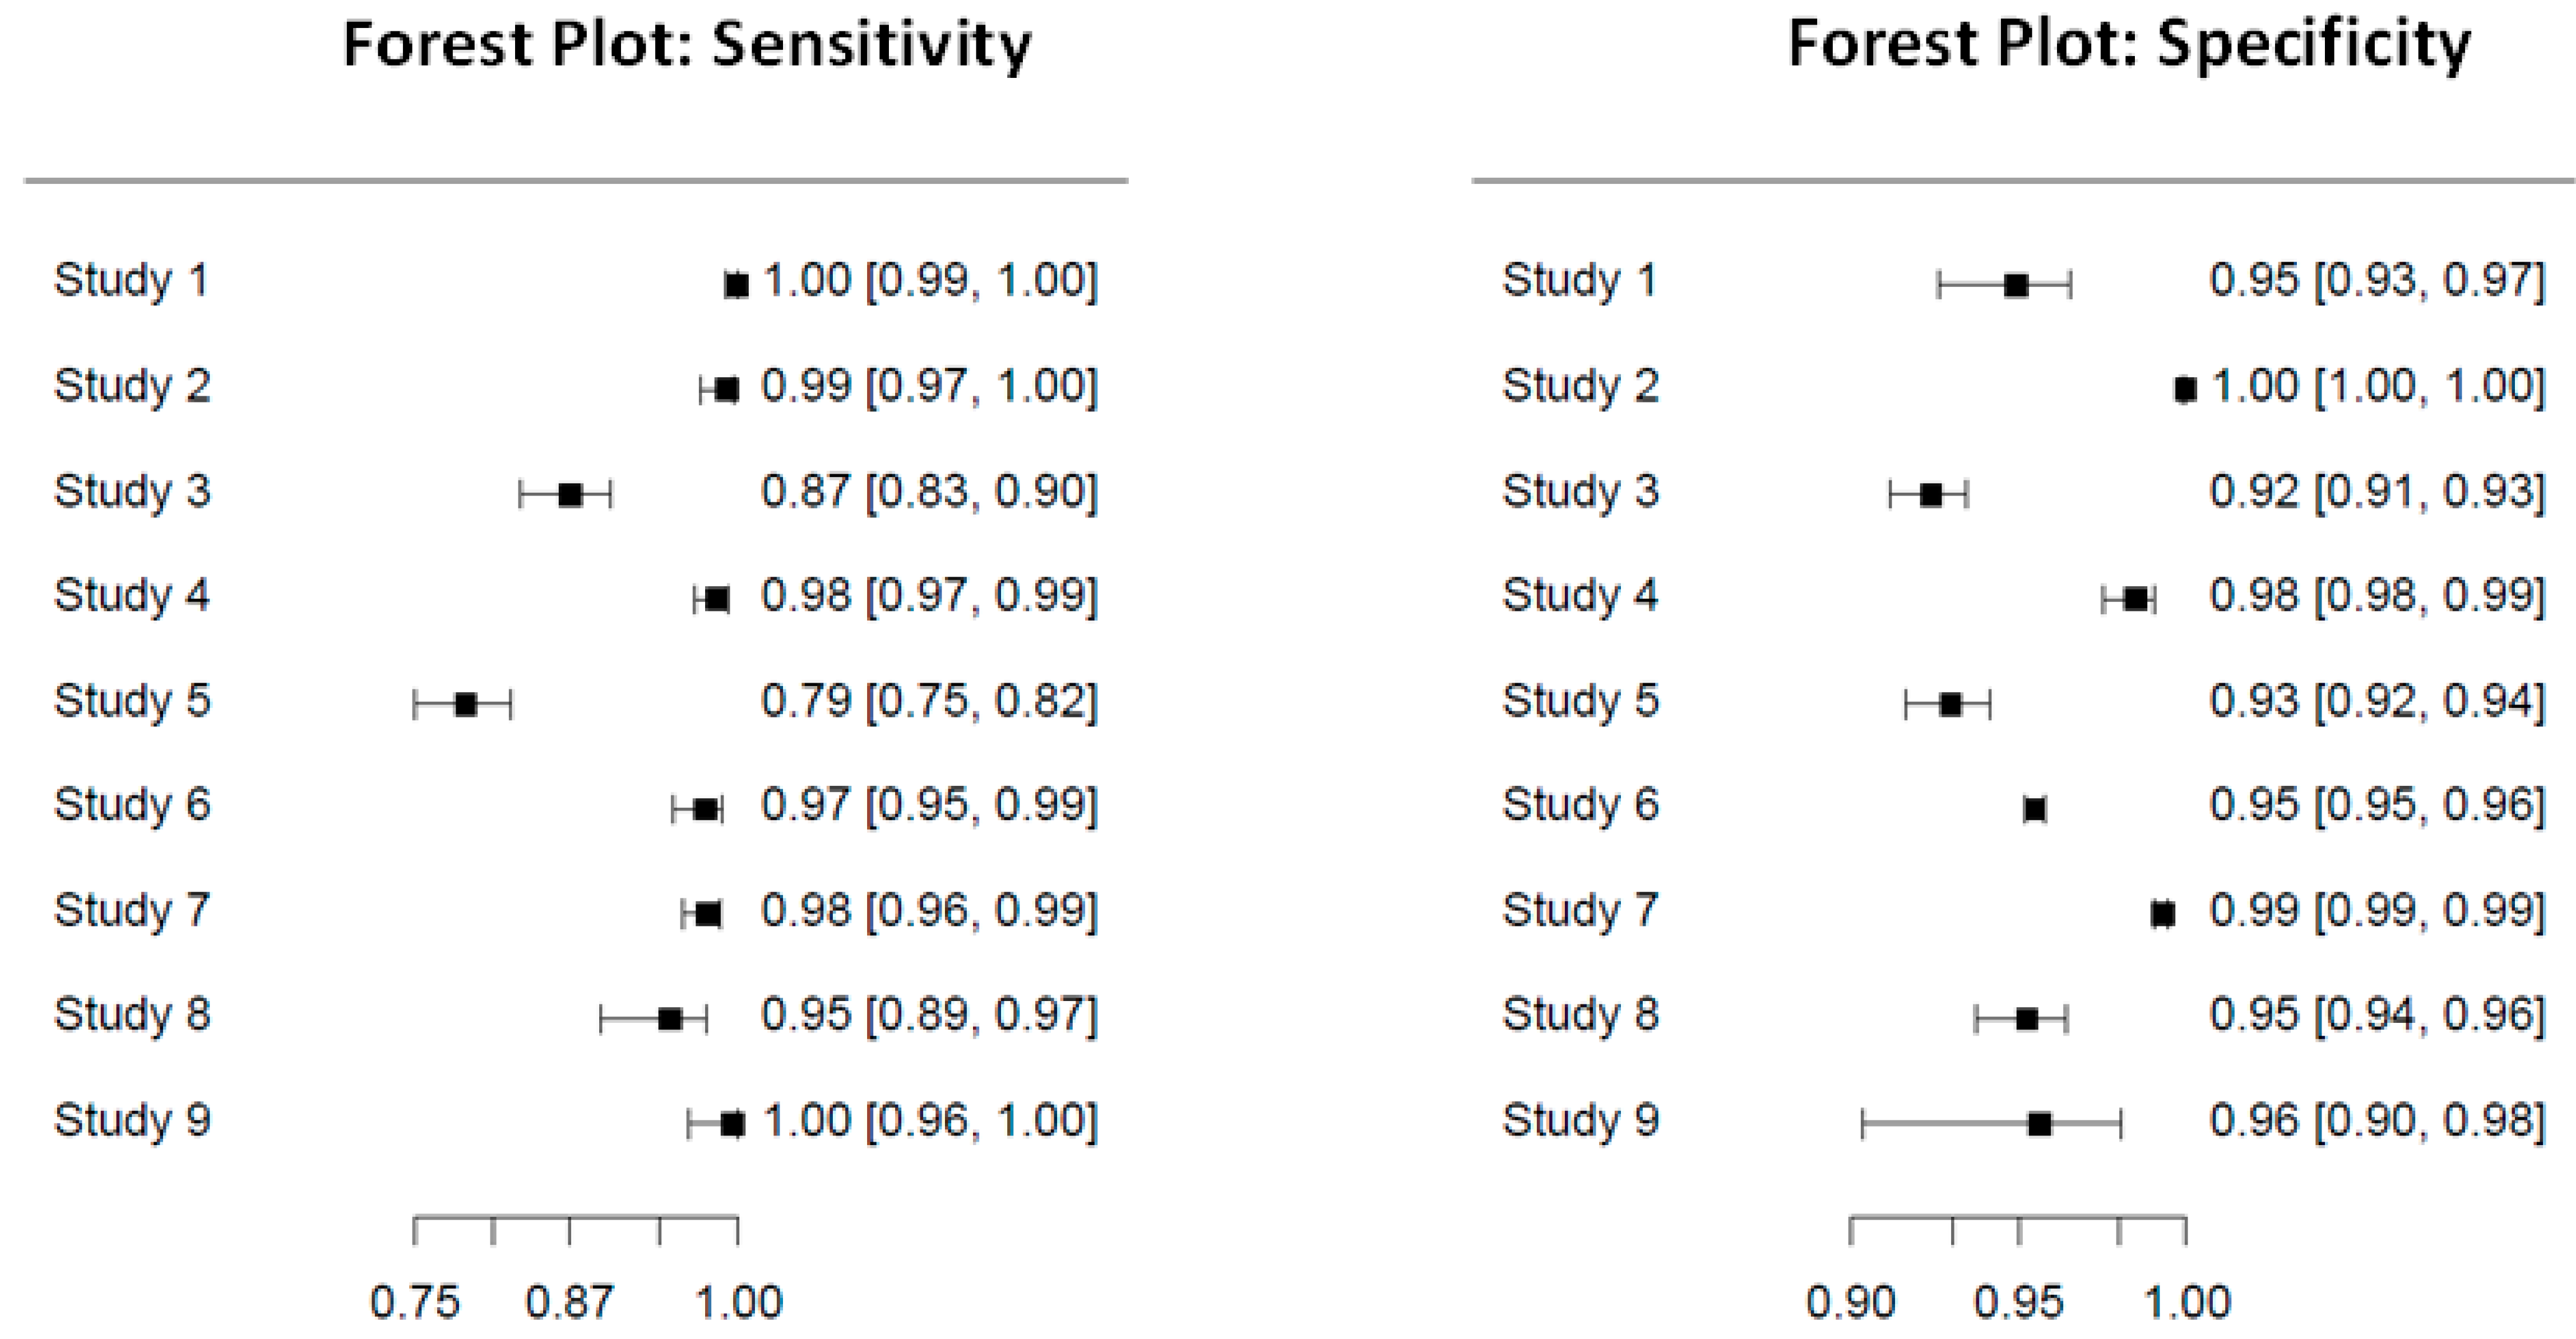Click the Study 6 label in specificity plot
Viewport: 2576px width, 1339px height.
[x=1580, y=804]
